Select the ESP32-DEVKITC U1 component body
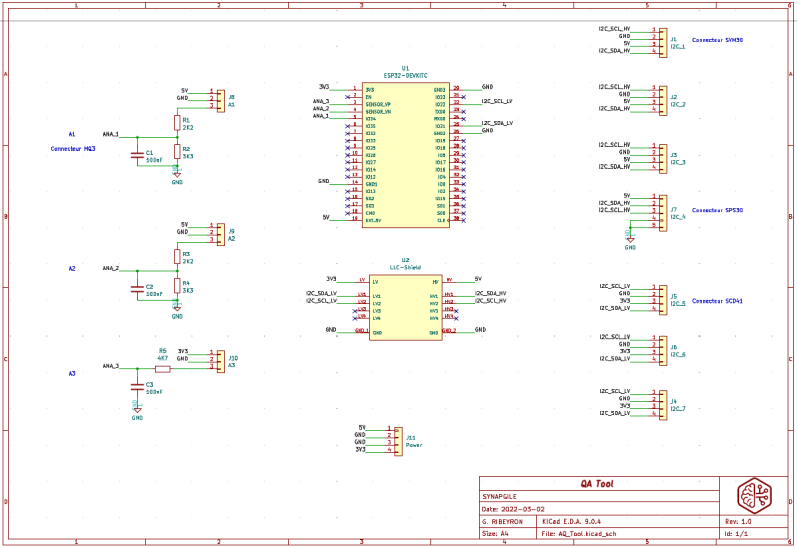The height and width of the screenshot is (548, 797). pos(405,155)
